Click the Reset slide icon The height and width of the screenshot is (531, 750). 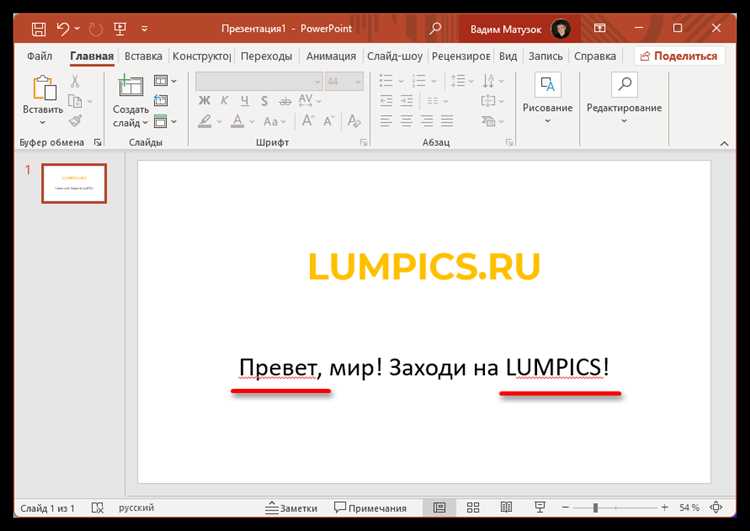pos(161,100)
